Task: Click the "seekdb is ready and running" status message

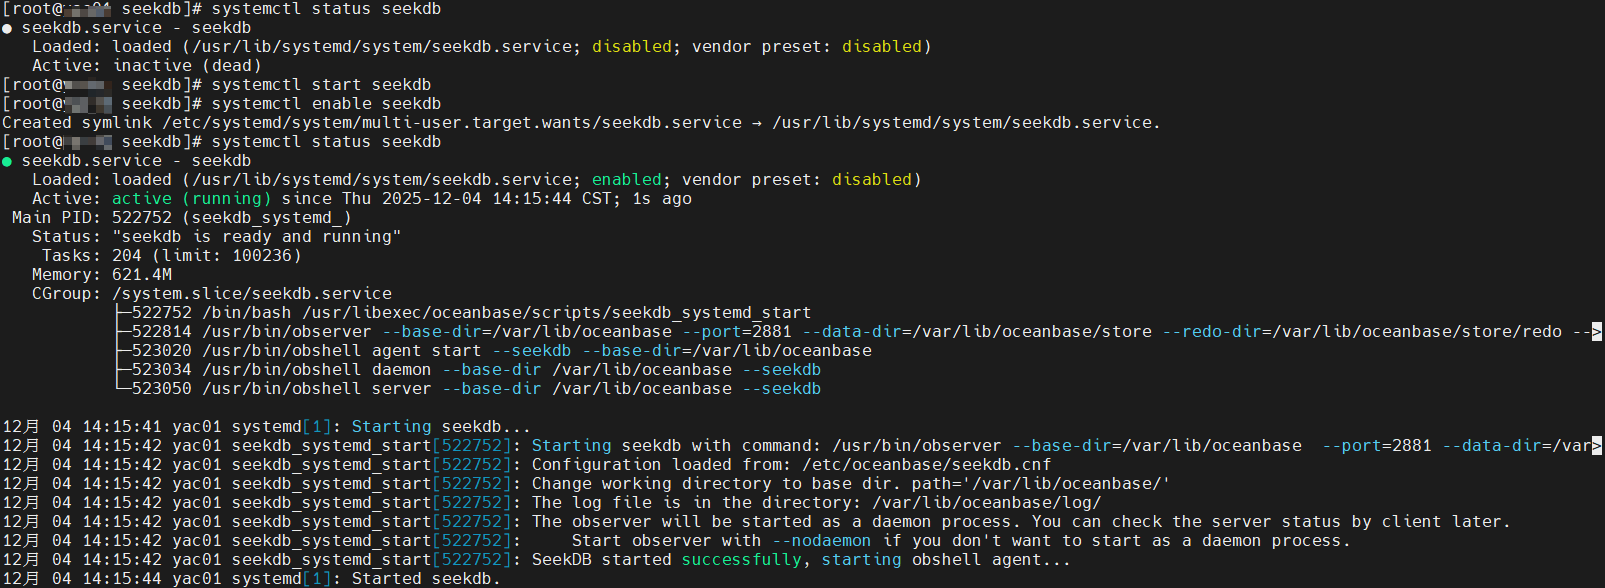Action: pyautogui.click(x=257, y=237)
